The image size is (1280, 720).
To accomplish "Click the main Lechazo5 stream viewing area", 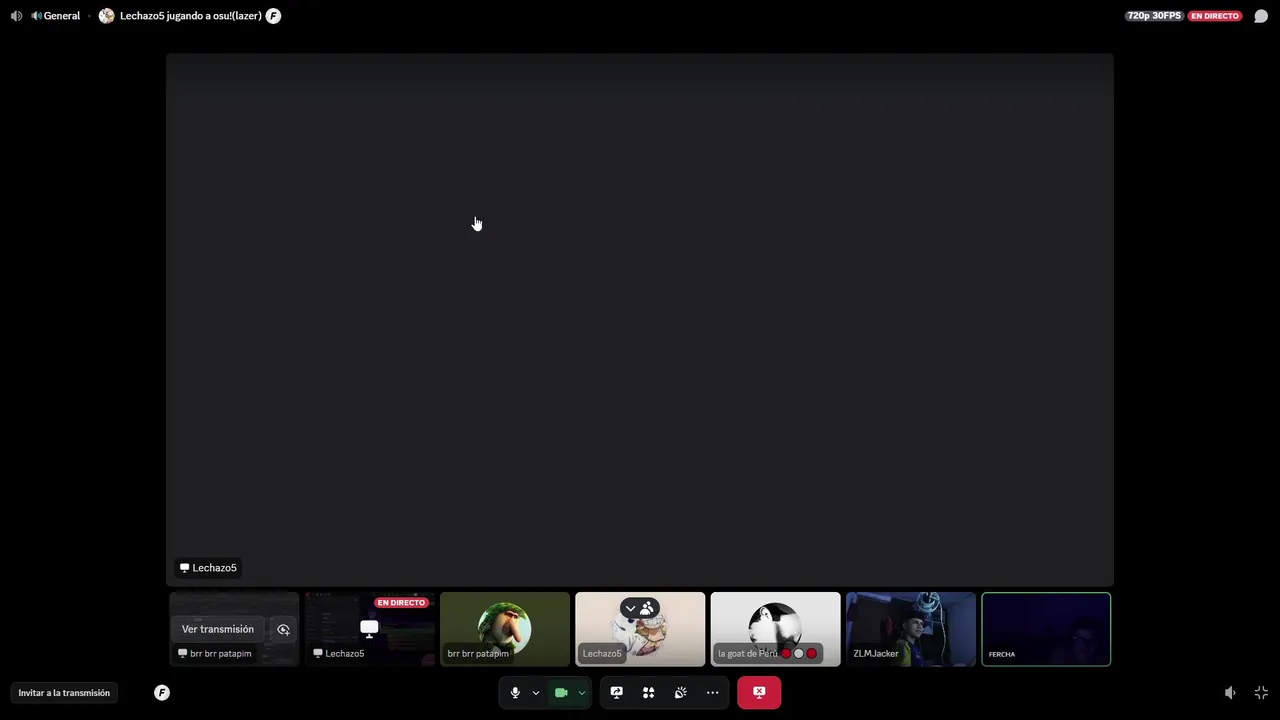I will tap(640, 320).
